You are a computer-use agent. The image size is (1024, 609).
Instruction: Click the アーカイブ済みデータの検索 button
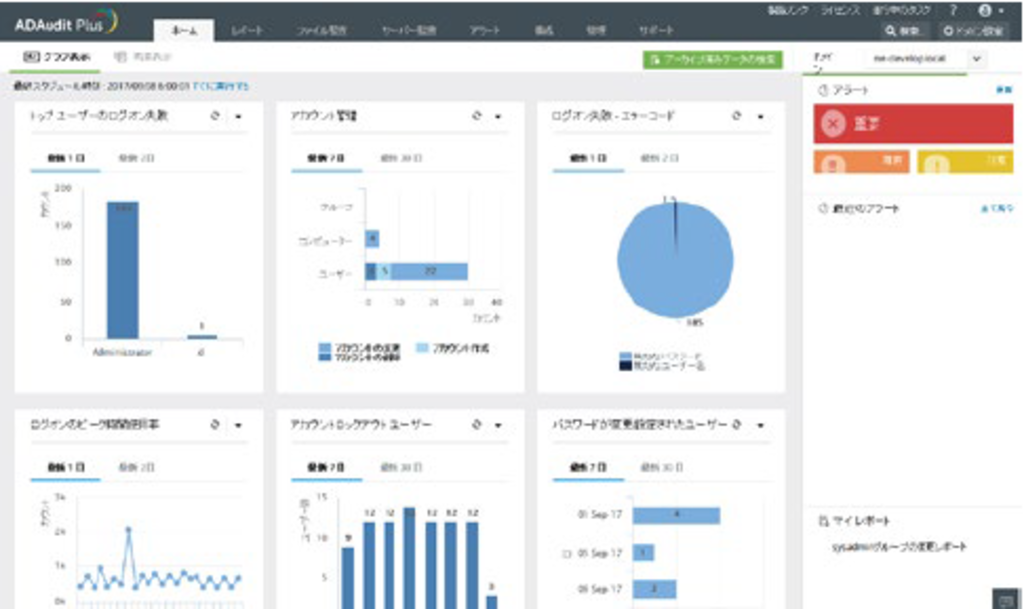[x=715, y=58]
